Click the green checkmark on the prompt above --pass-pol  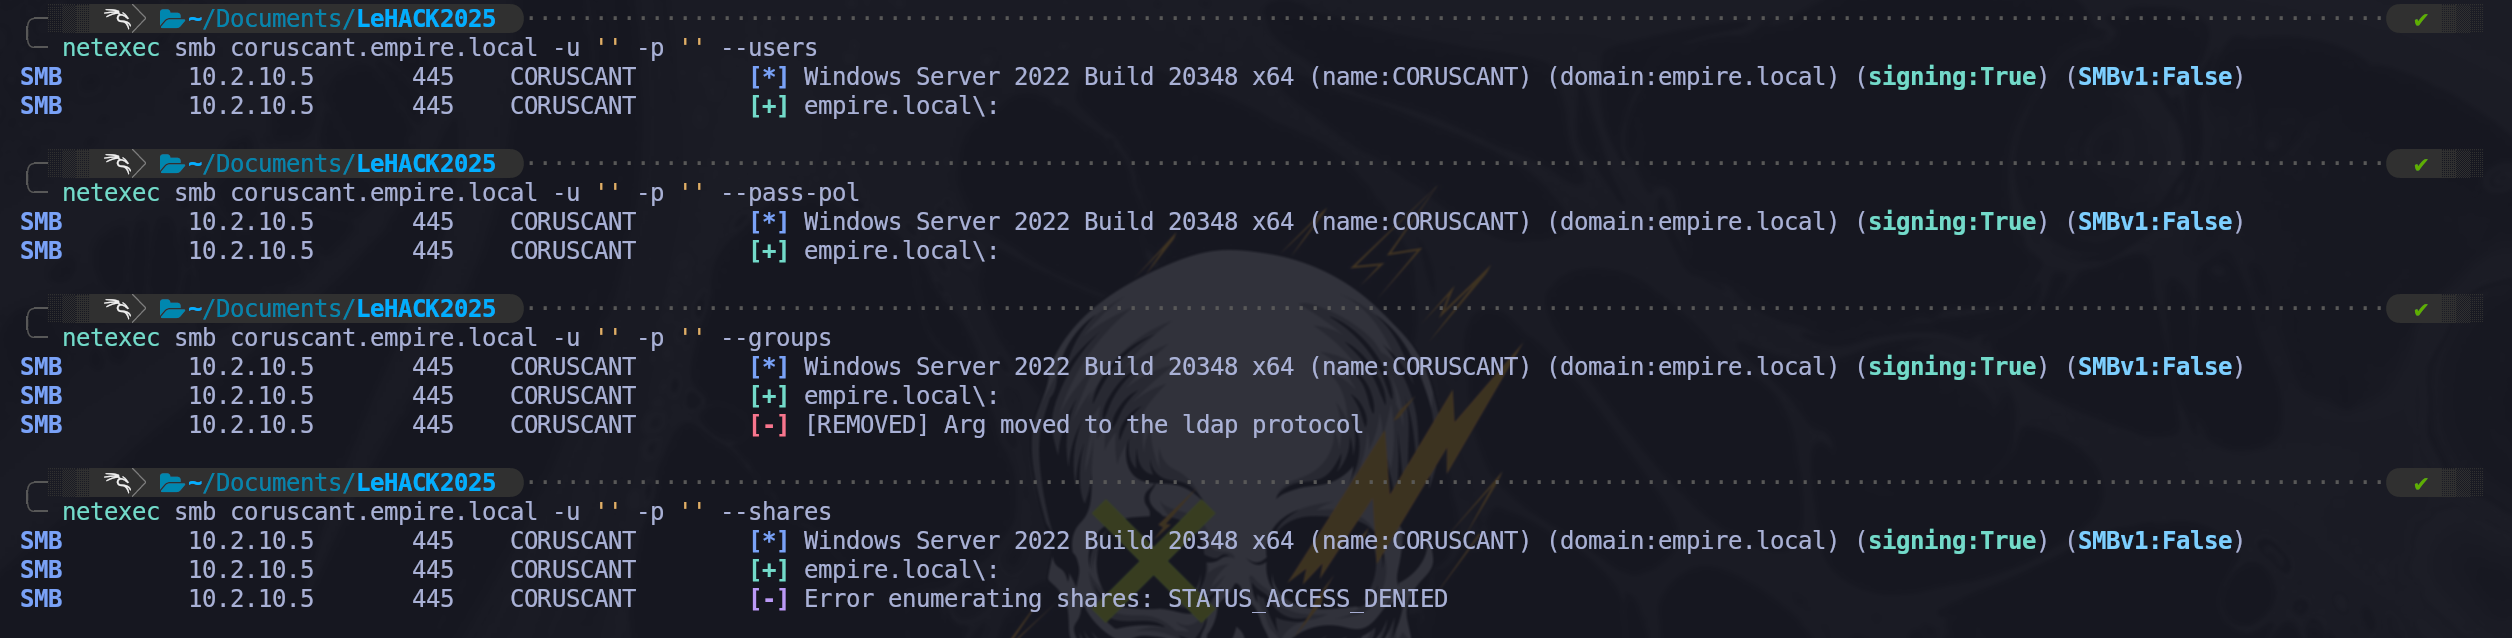2420,165
